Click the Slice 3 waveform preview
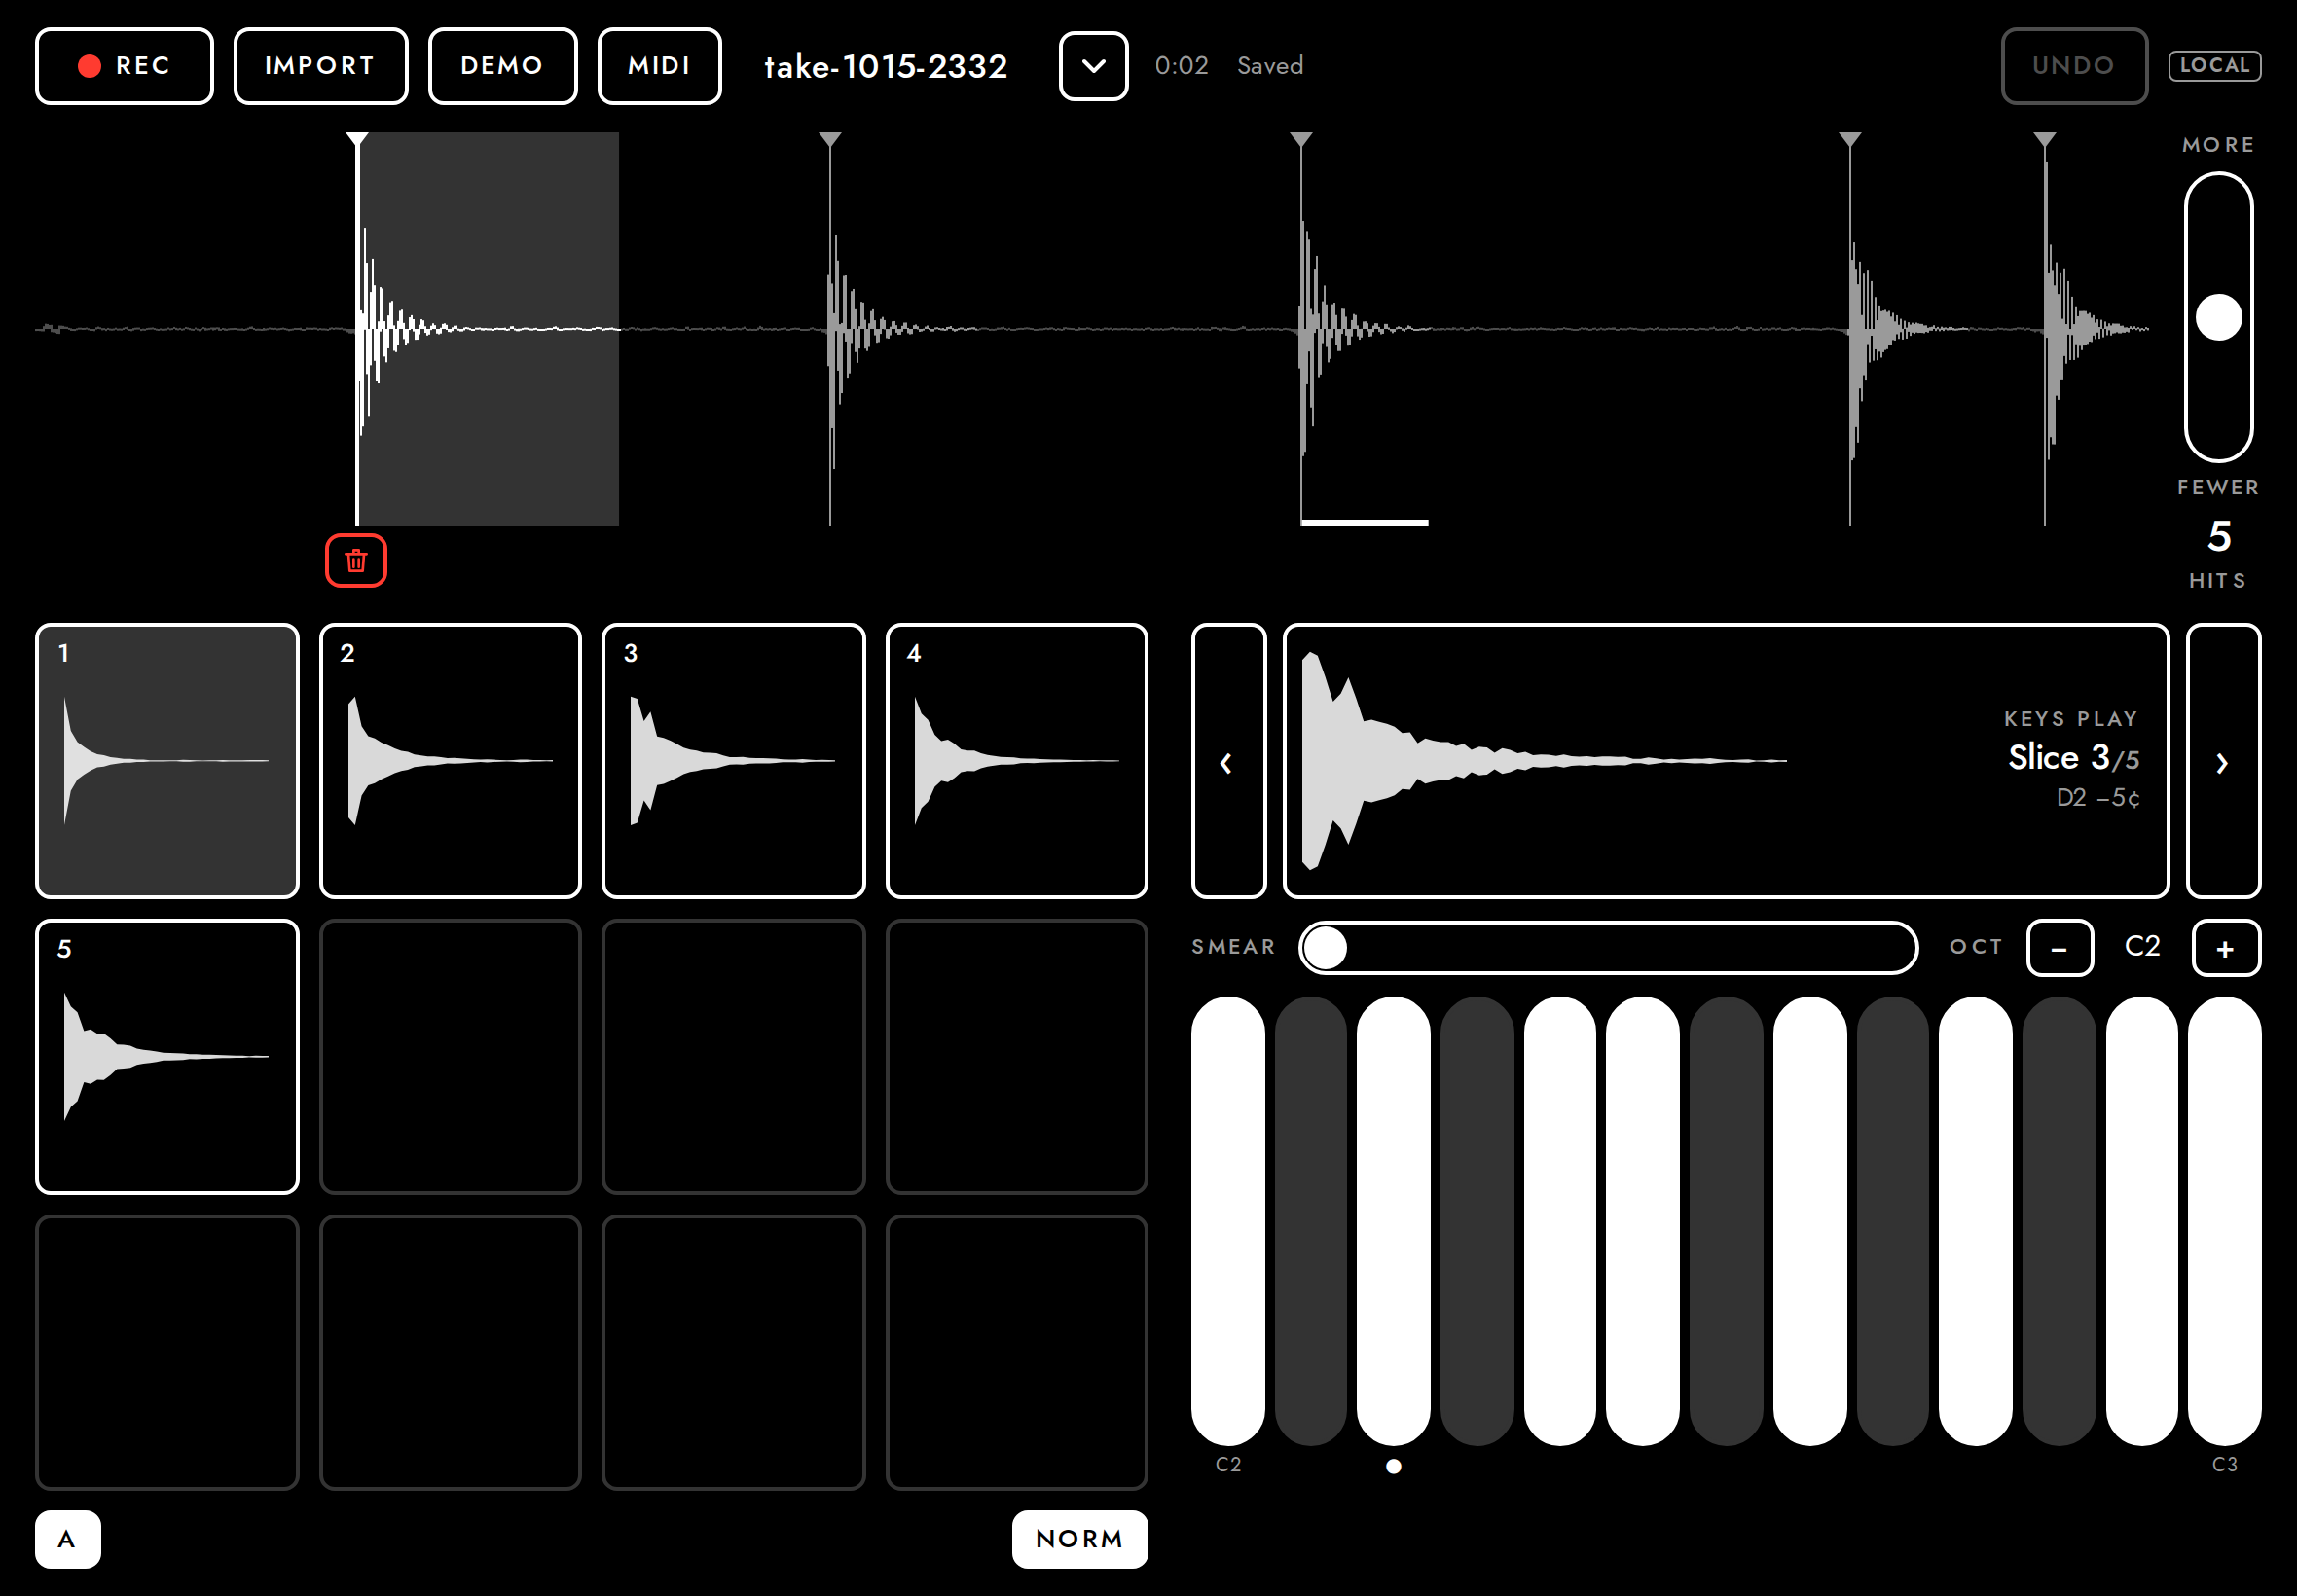Viewport: 2297px width, 1596px height. (x=1726, y=761)
